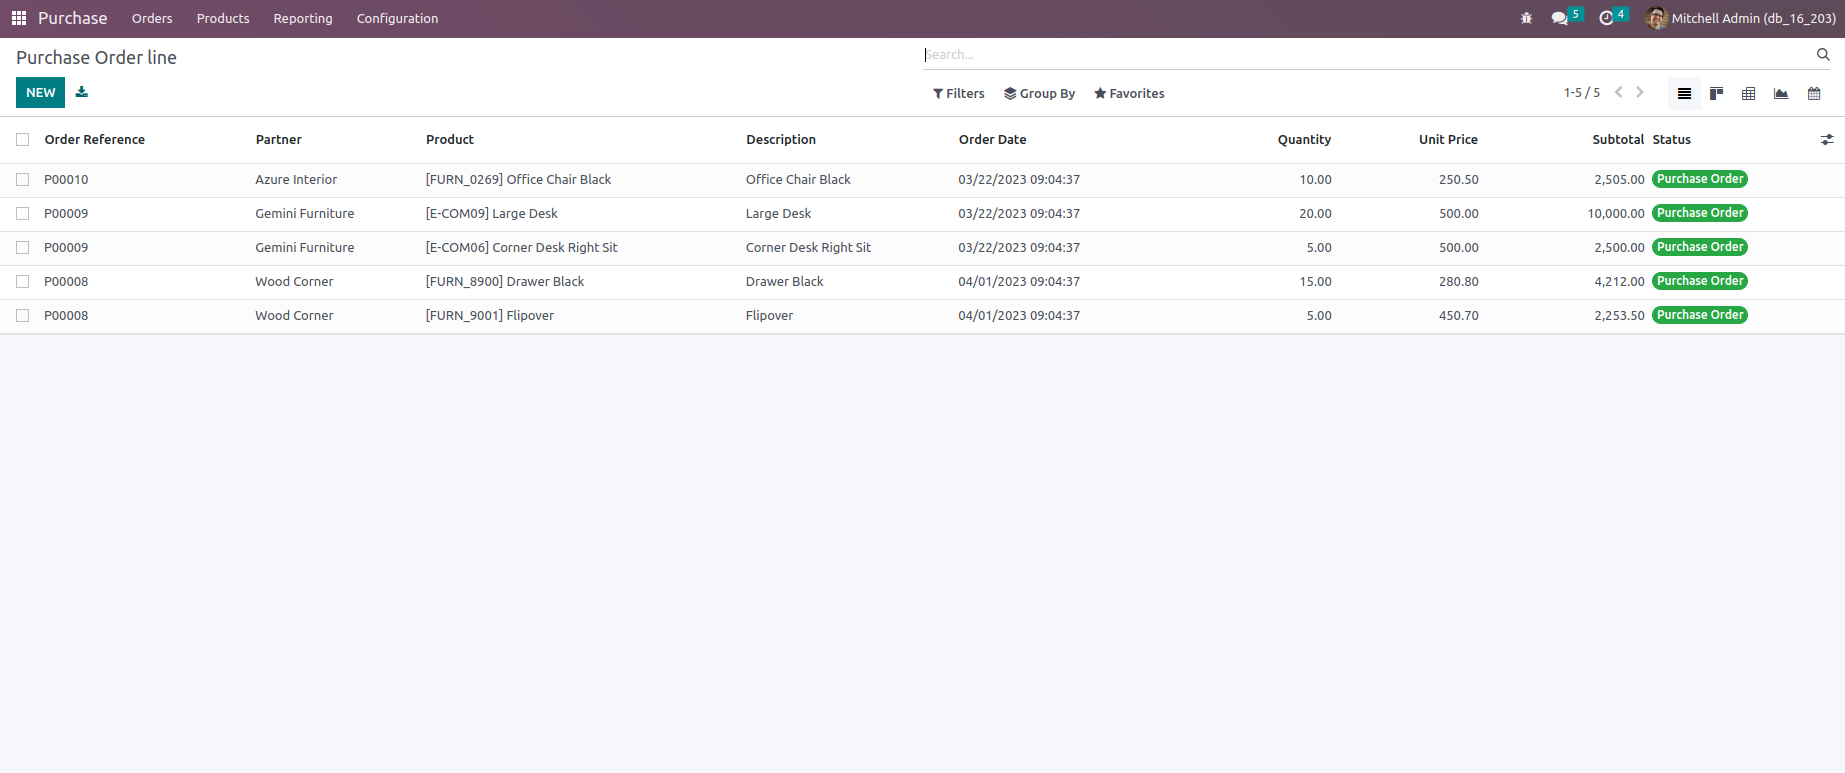Open optional columns settings icon
The width and height of the screenshot is (1845, 773).
1827,140
